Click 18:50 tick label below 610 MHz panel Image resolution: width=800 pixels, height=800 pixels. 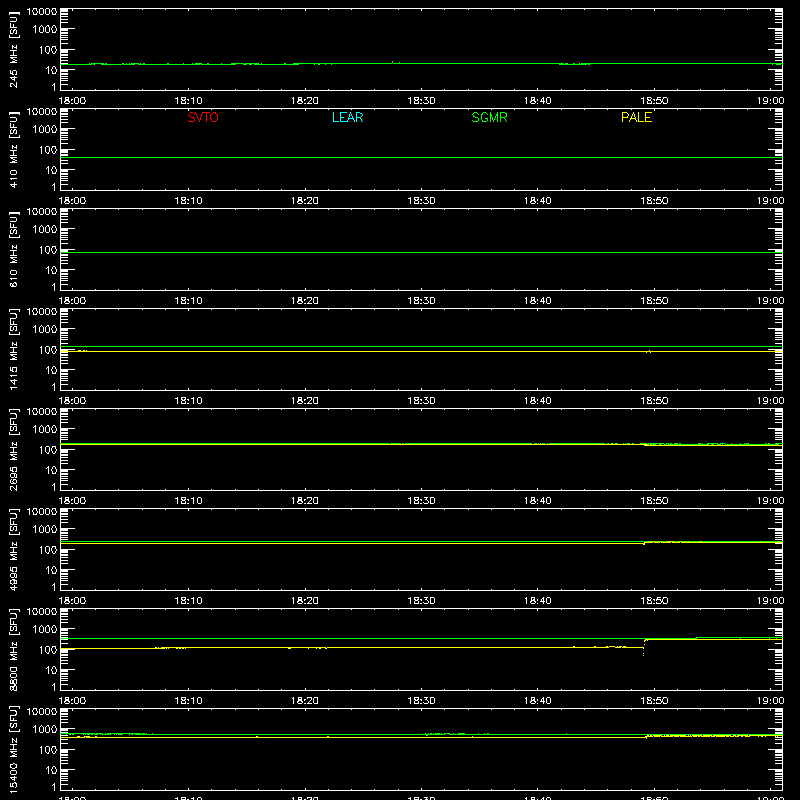tap(654, 301)
